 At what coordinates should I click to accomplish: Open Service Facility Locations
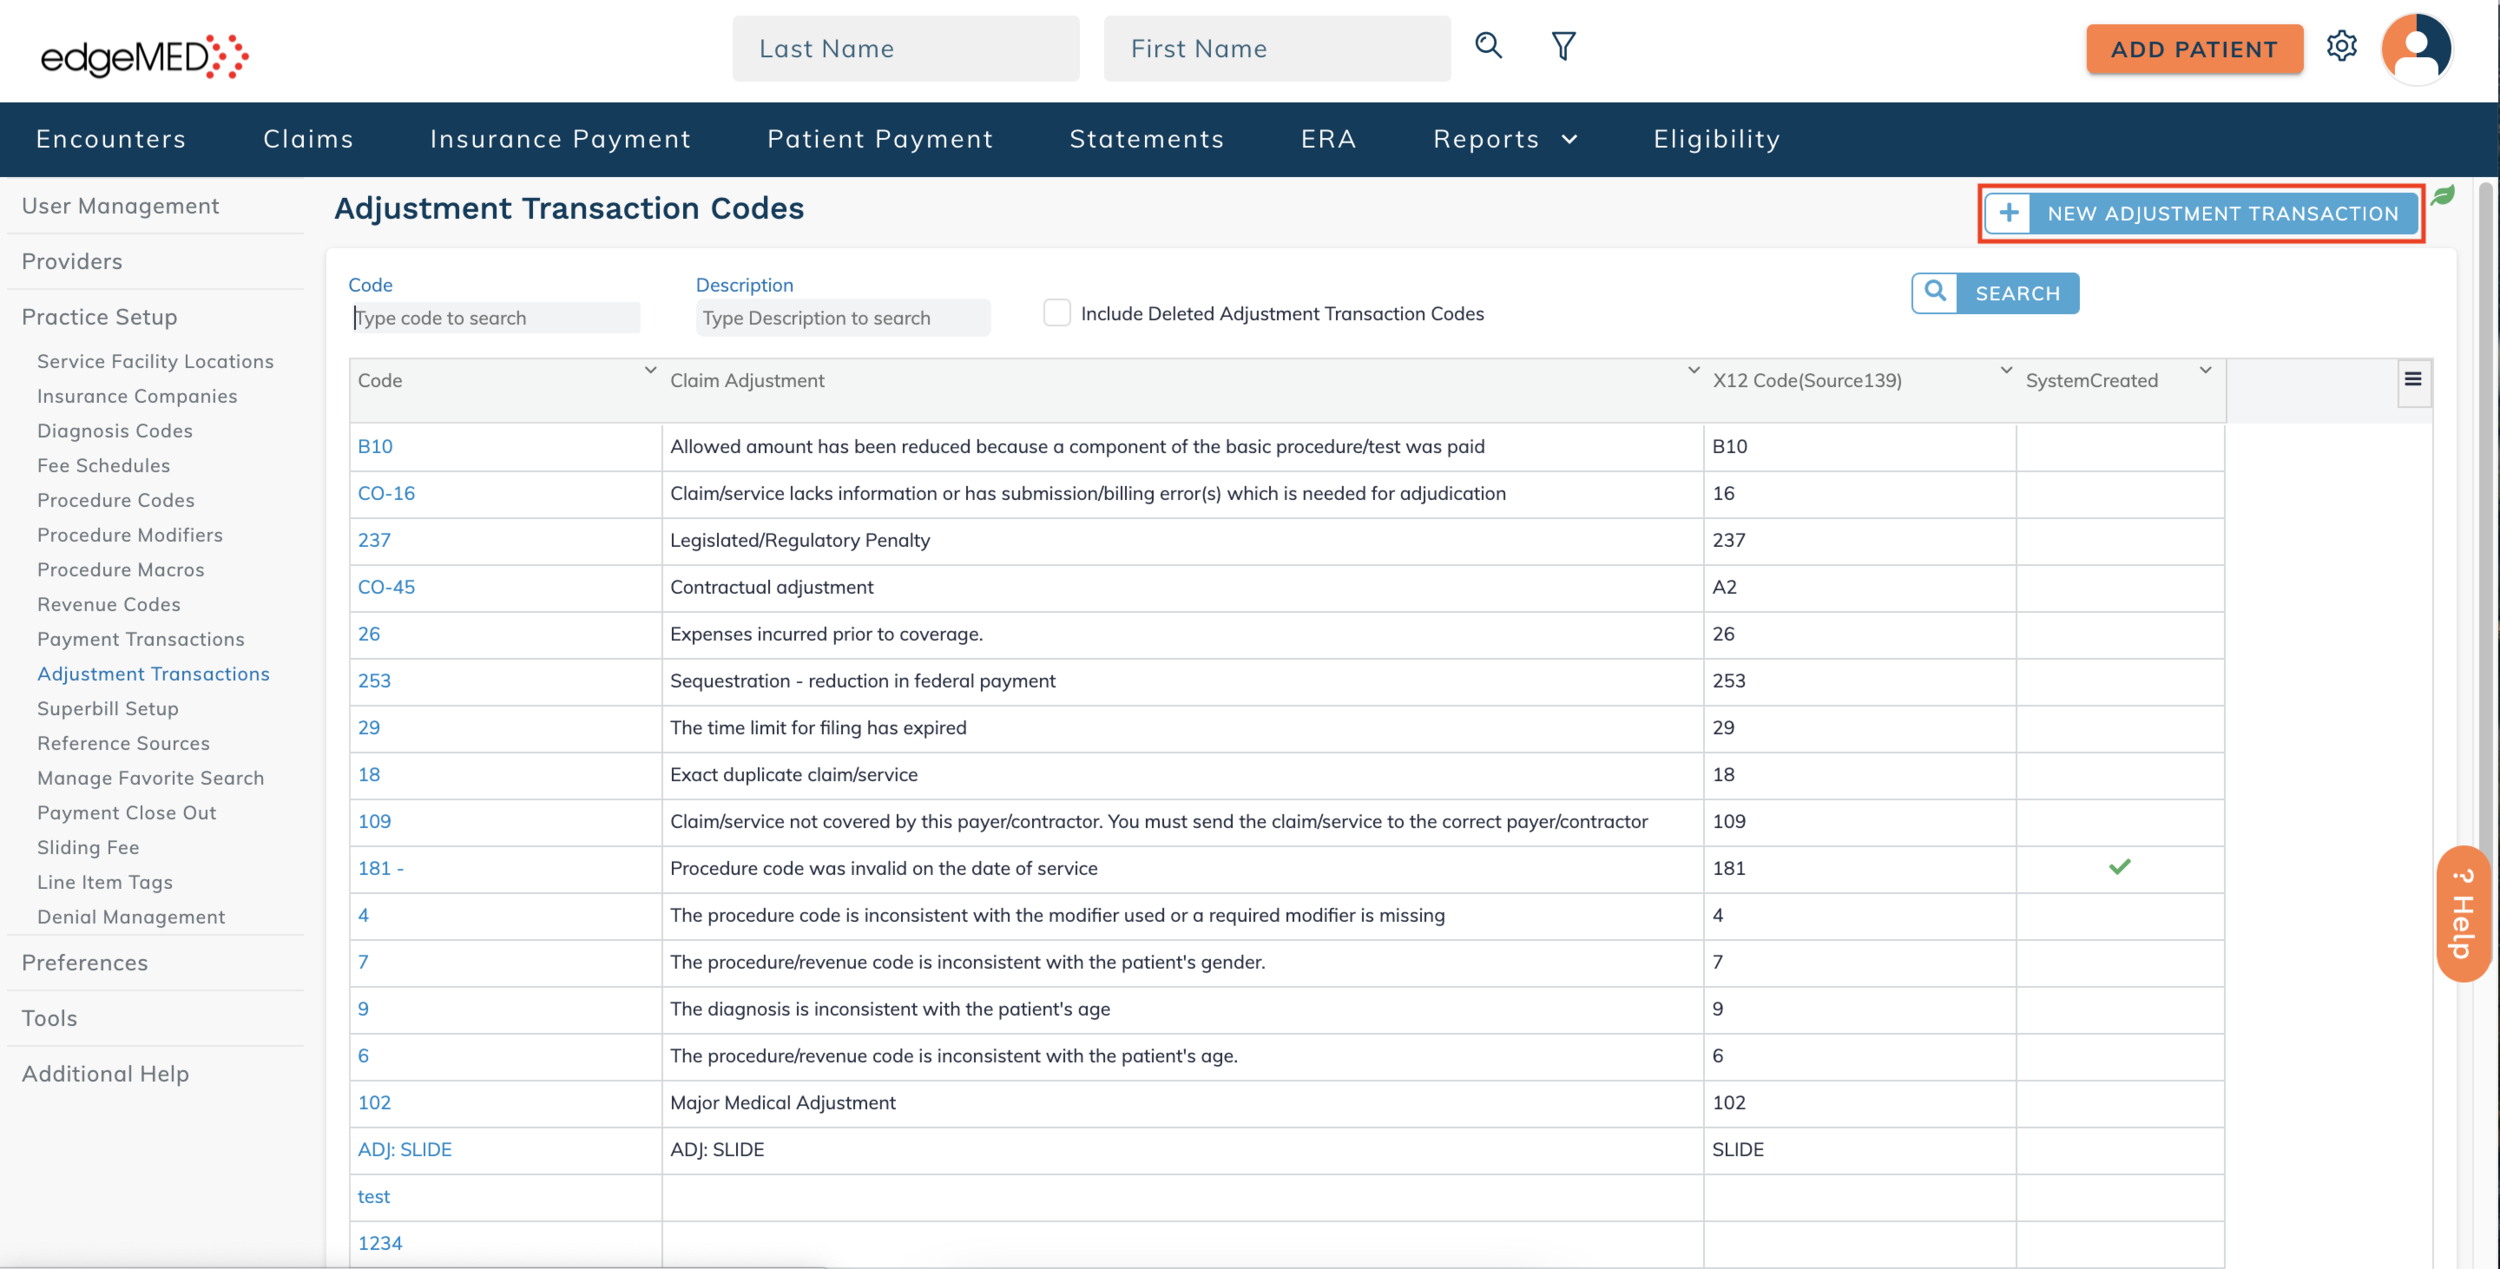(155, 361)
